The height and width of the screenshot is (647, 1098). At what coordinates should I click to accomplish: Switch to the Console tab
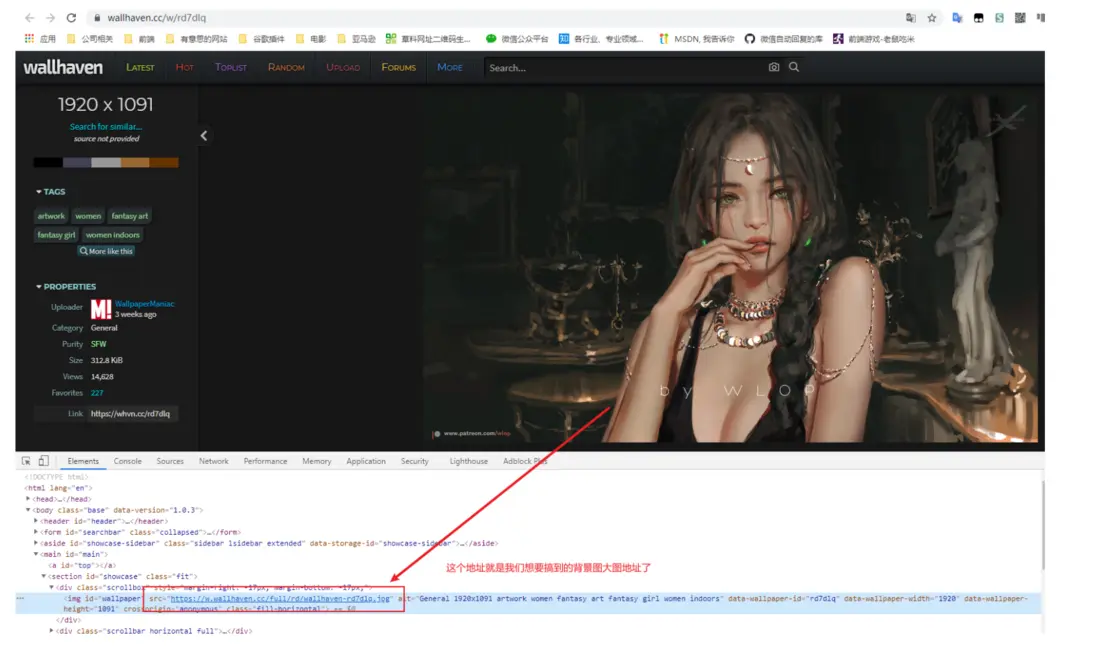(x=127, y=461)
